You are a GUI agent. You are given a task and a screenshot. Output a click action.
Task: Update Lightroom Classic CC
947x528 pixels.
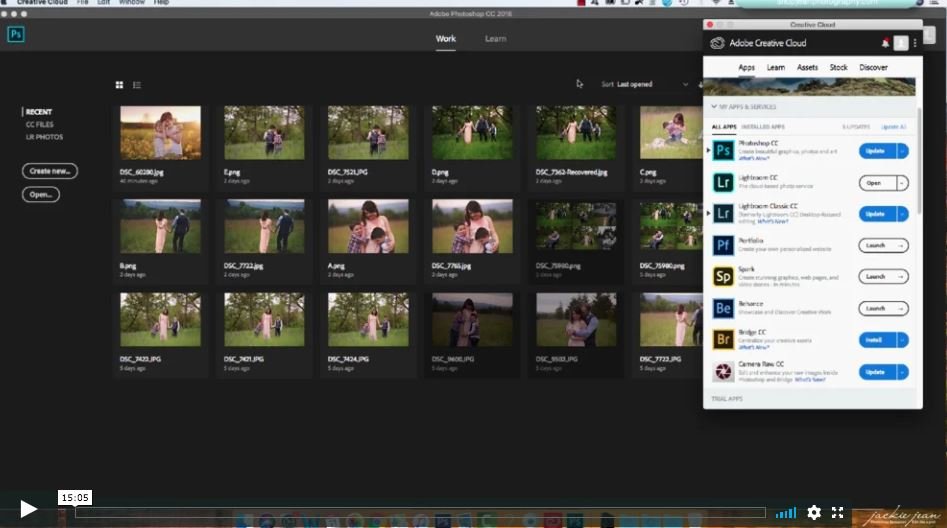point(877,214)
